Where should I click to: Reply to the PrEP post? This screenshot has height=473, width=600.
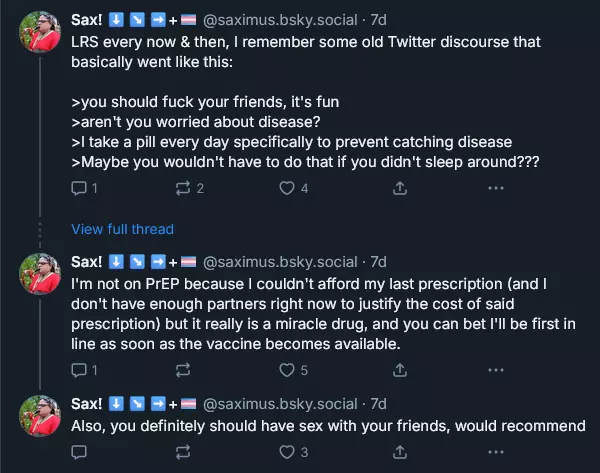pos(80,370)
